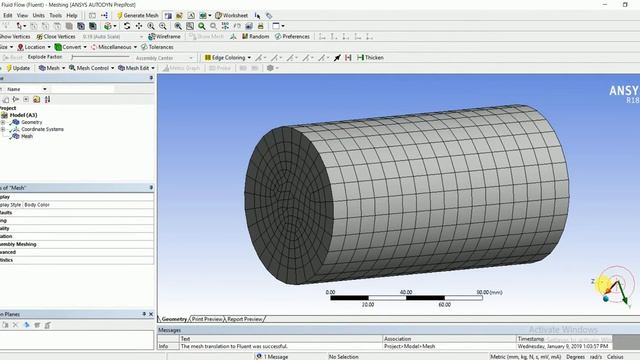Click the Update mesh button
Screen dimensions: 640x360
pos(18,68)
